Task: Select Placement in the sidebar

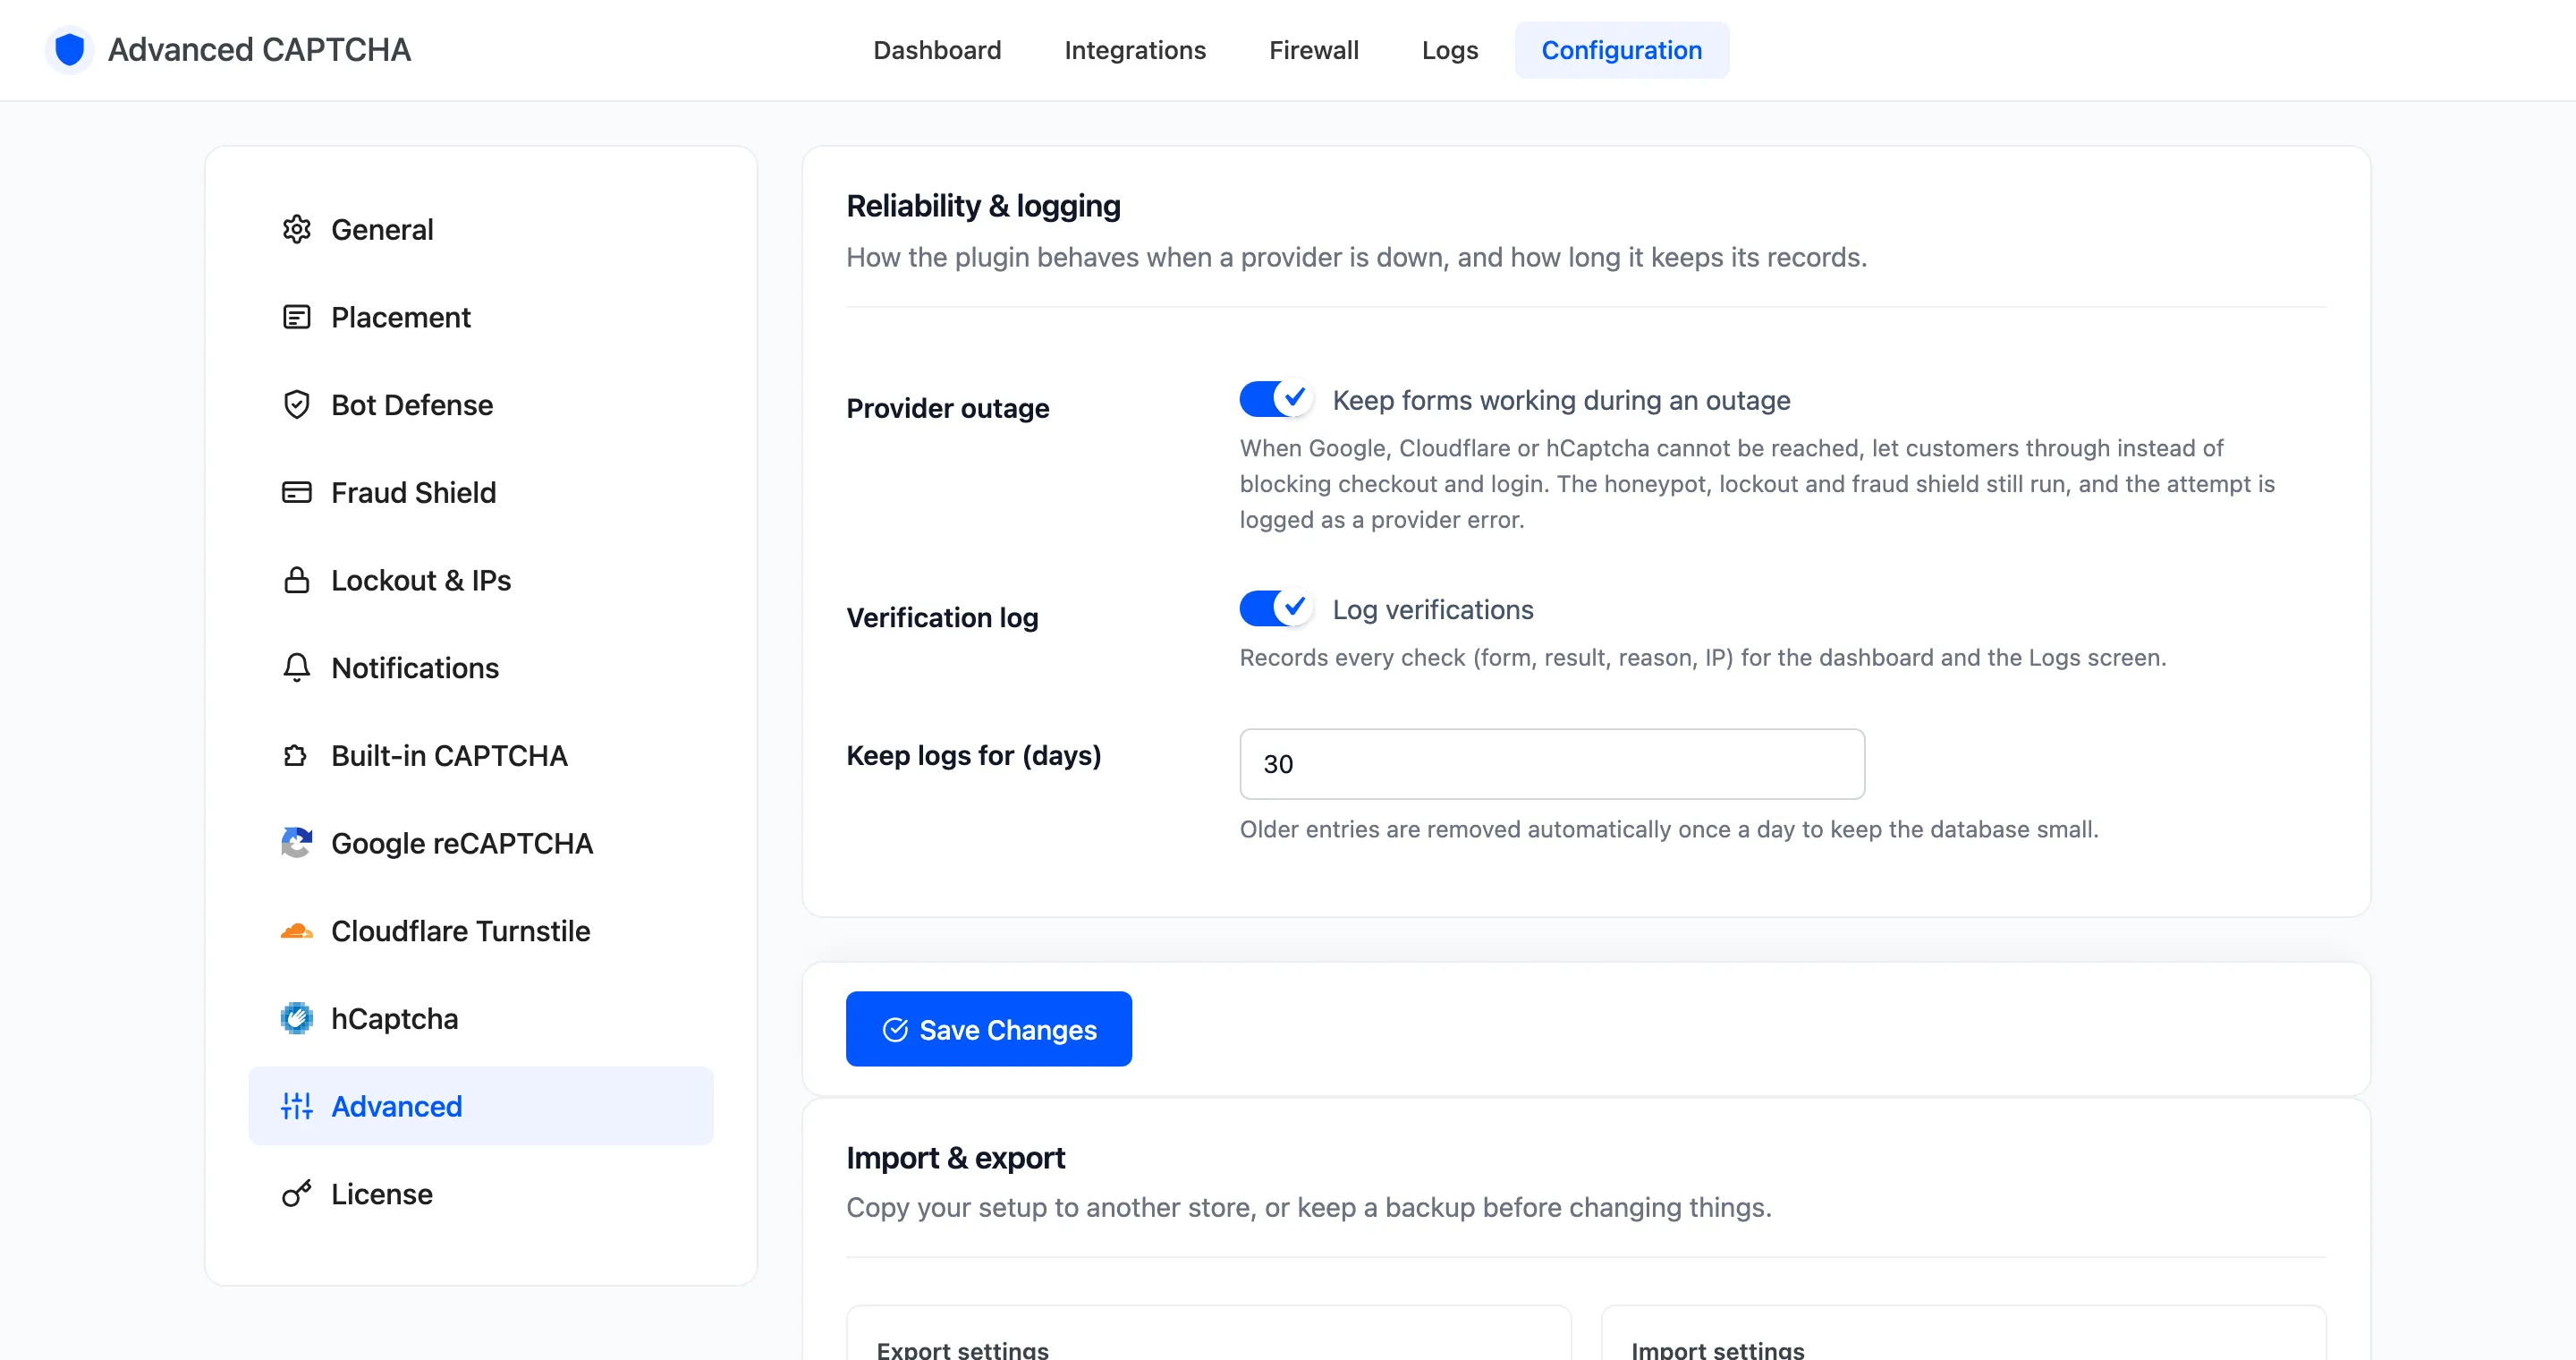Action: 481,317
